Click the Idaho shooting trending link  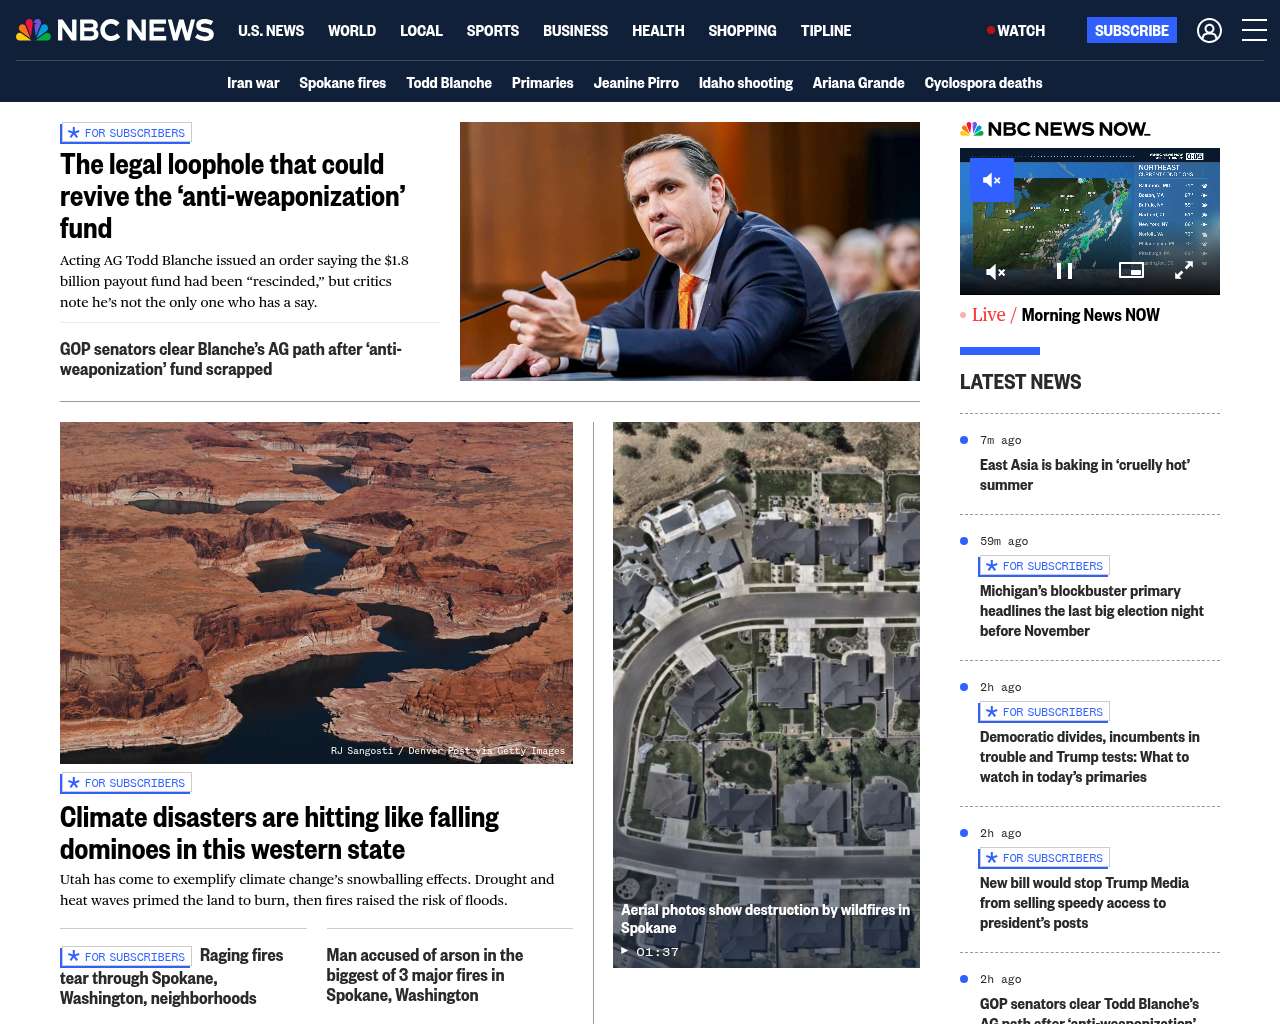coord(746,83)
